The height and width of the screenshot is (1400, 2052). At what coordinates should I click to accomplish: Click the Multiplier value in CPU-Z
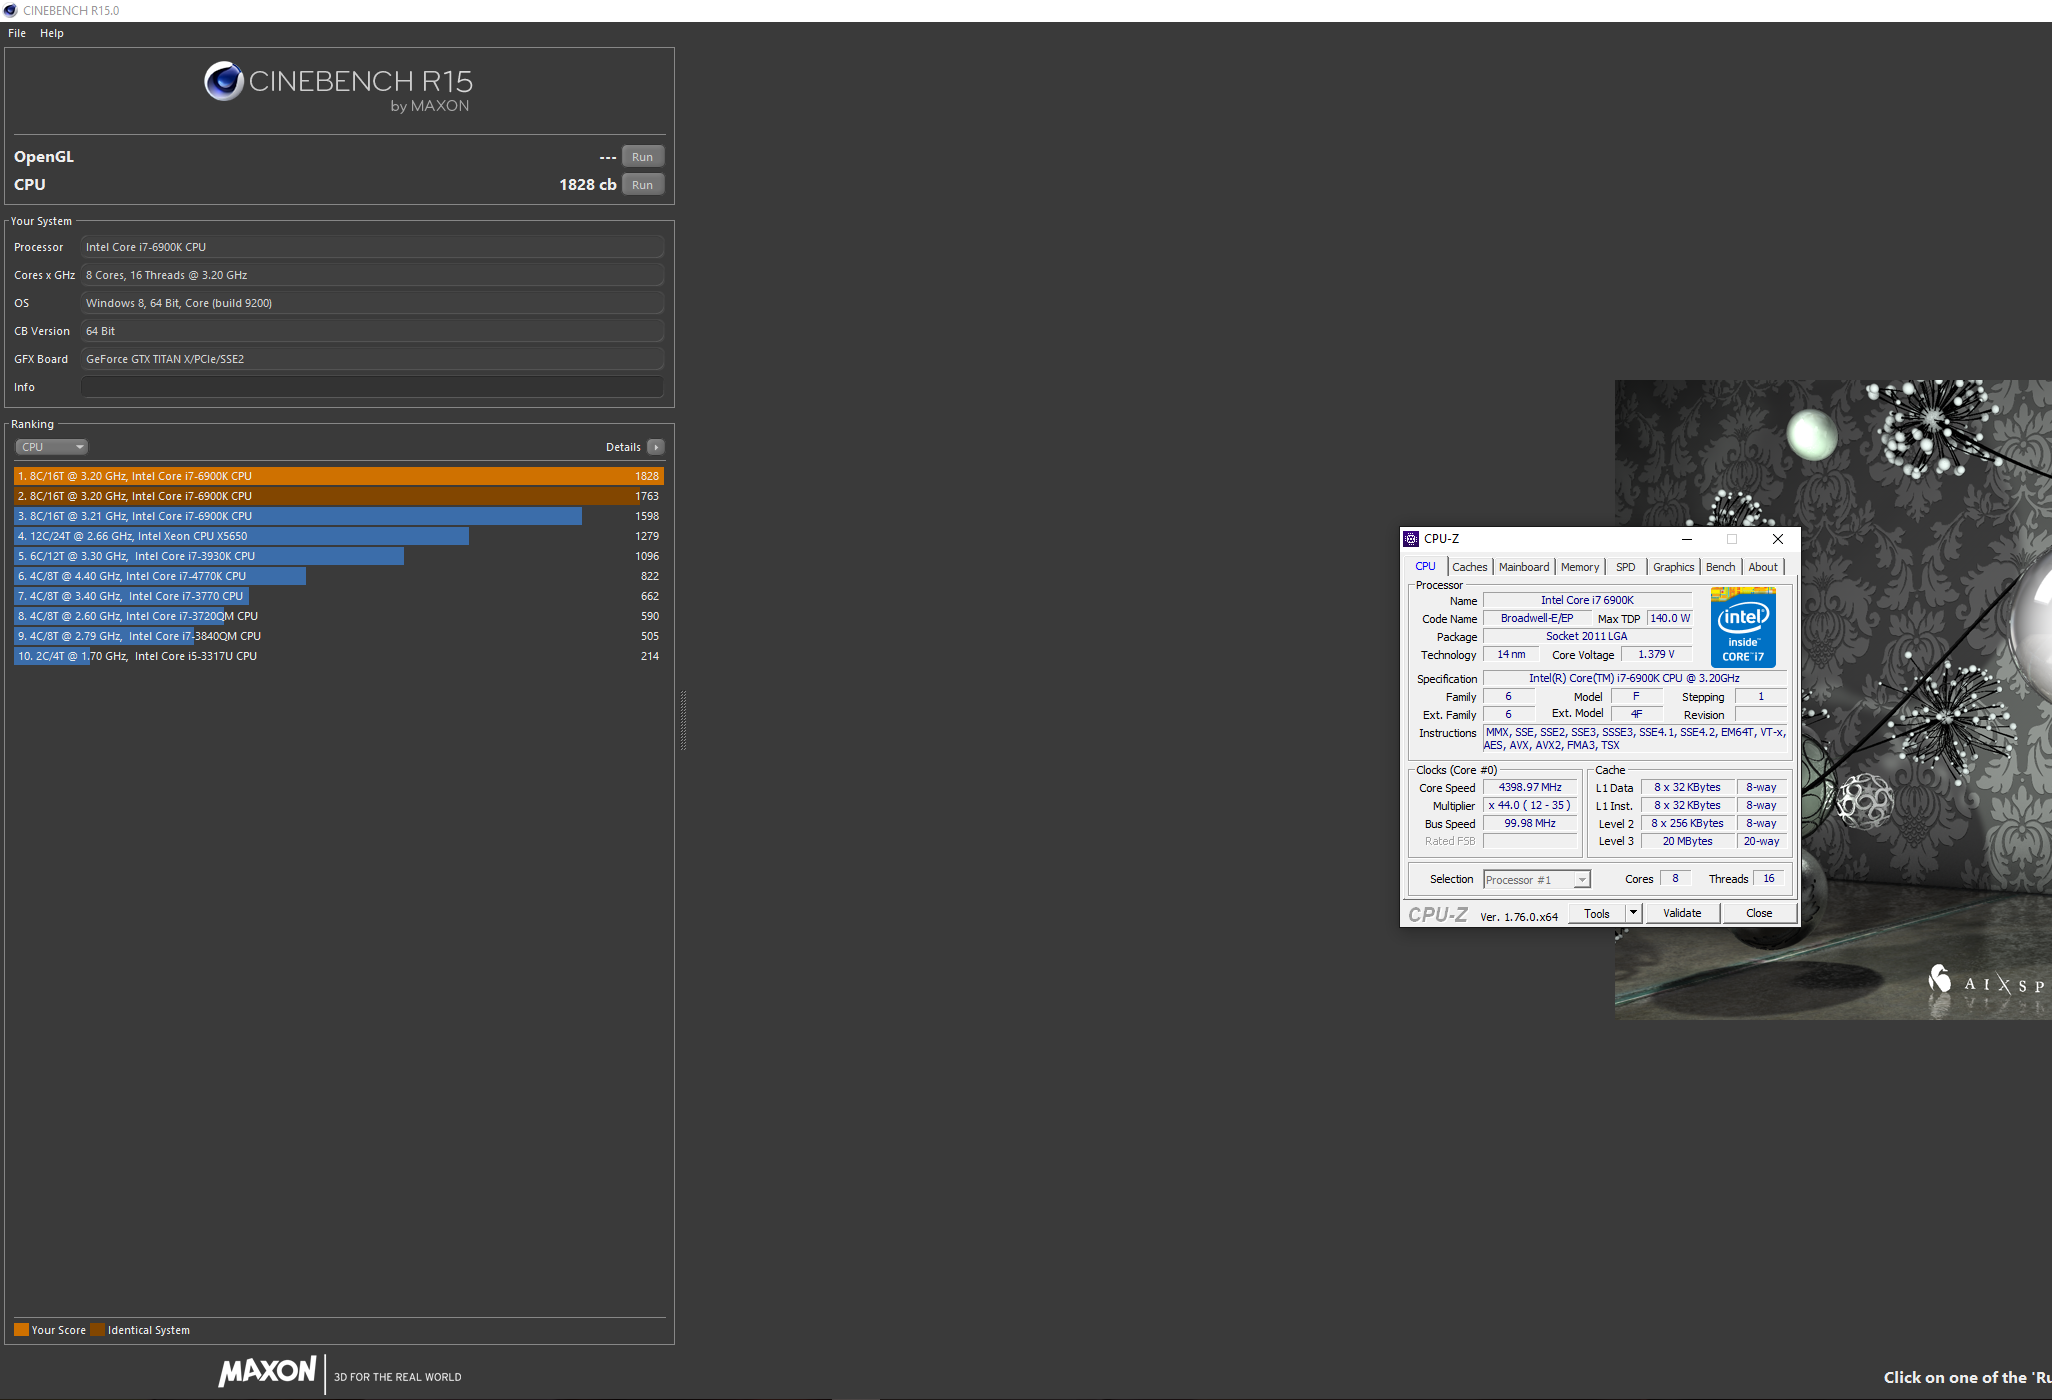pyautogui.click(x=1530, y=806)
